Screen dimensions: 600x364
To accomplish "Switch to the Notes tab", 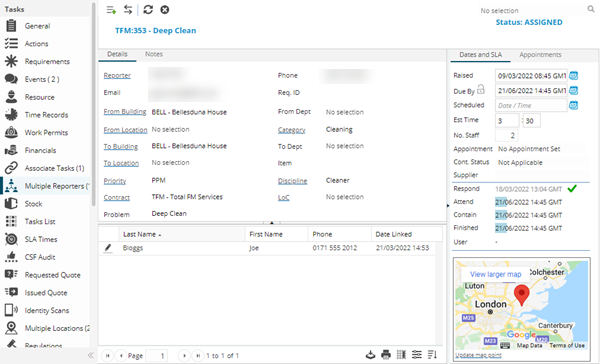I will pyautogui.click(x=154, y=54).
